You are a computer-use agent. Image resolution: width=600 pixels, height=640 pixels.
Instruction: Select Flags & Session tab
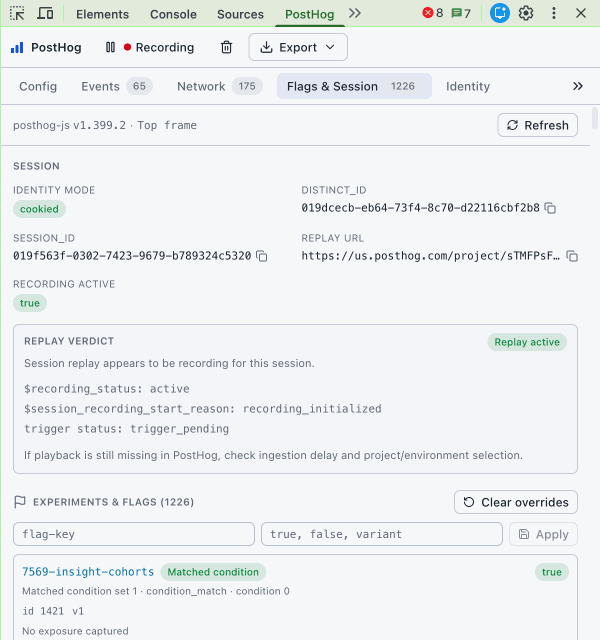click(354, 86)
